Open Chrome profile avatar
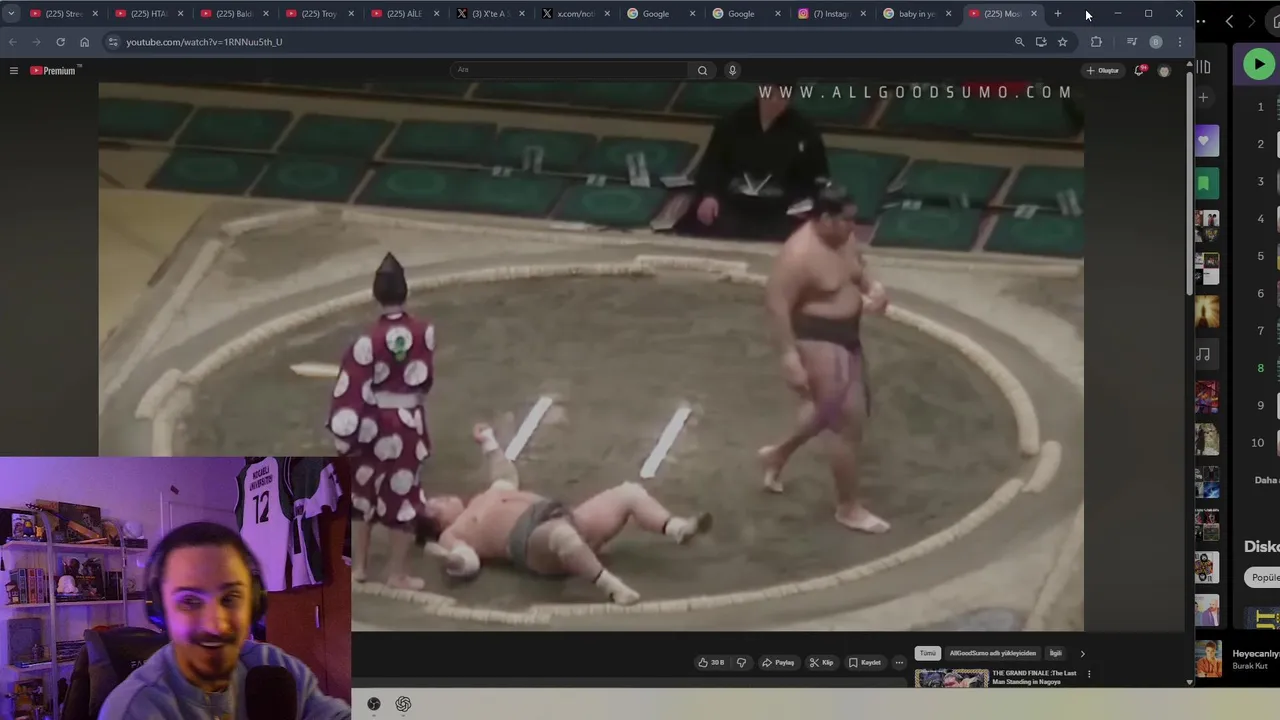The image size is (1280, 720). pyautogui.click(x=1156, y=42)
